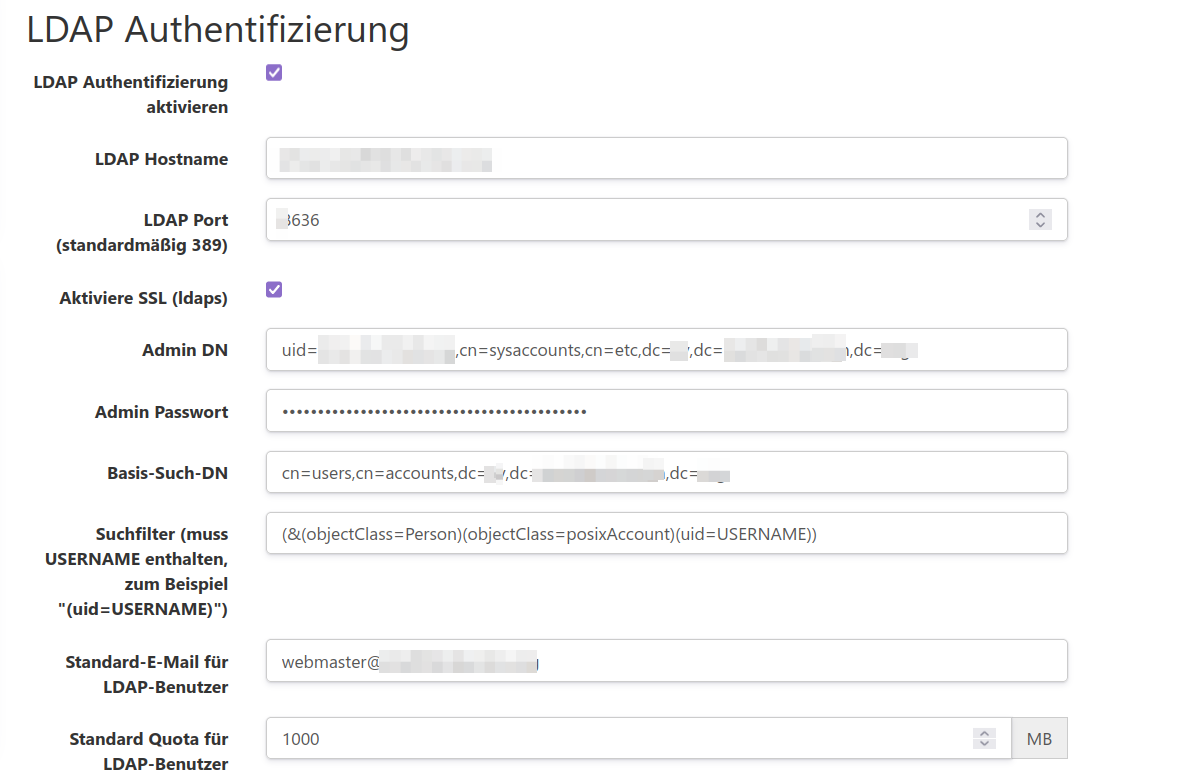Enable the LDAP Authentifizierung aktivieren checkbox

pyautogui.click(x=273, y=72)
